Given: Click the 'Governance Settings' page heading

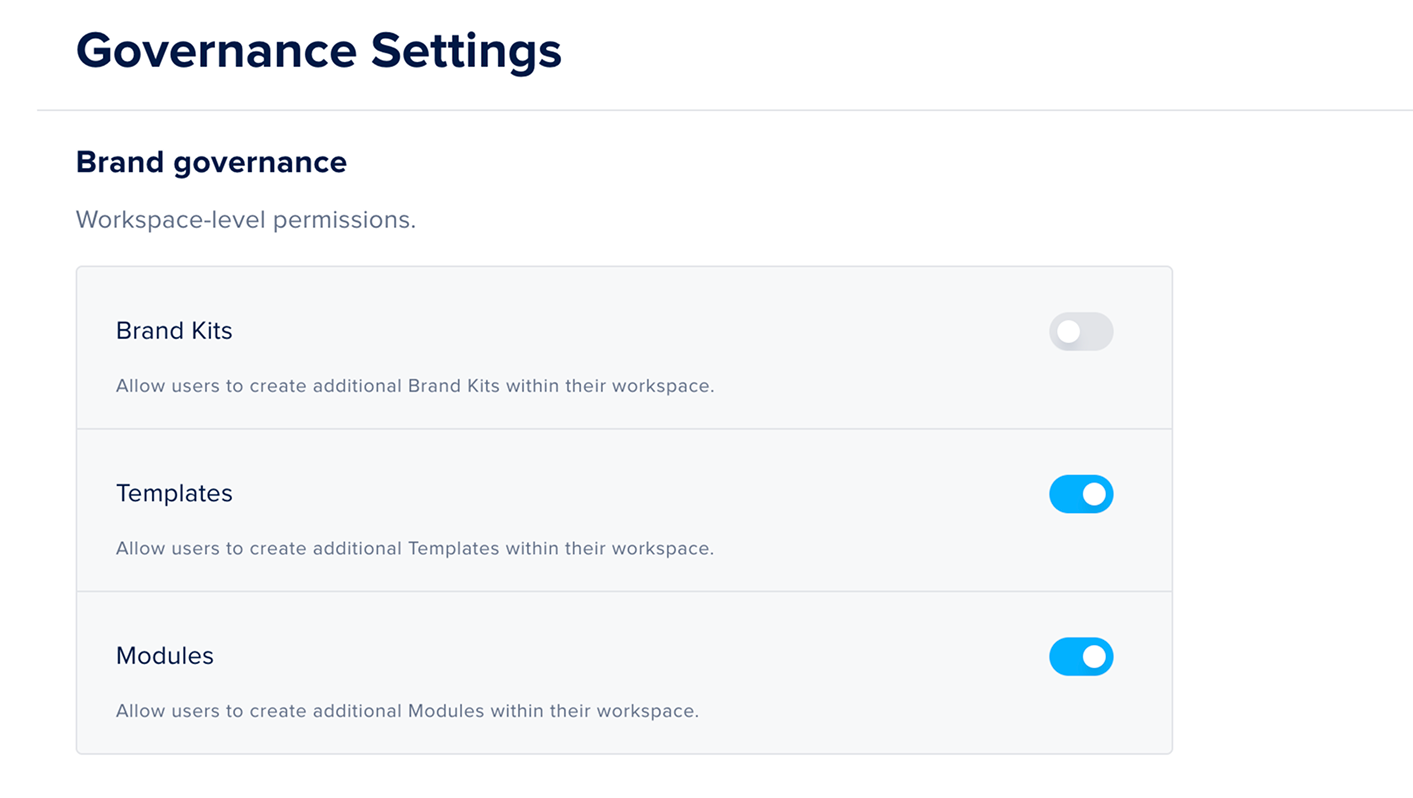Looking at the screenshot, I should (319, 50).
